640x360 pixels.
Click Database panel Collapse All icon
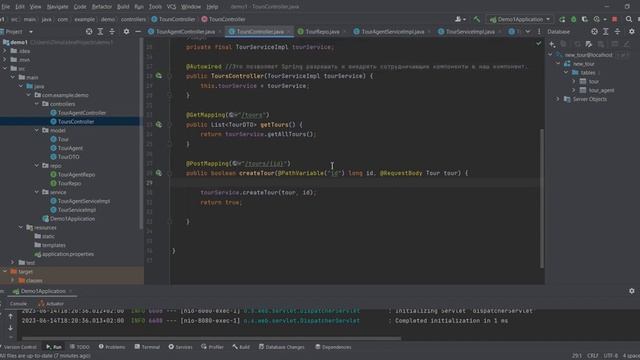[x=617, y=31]
